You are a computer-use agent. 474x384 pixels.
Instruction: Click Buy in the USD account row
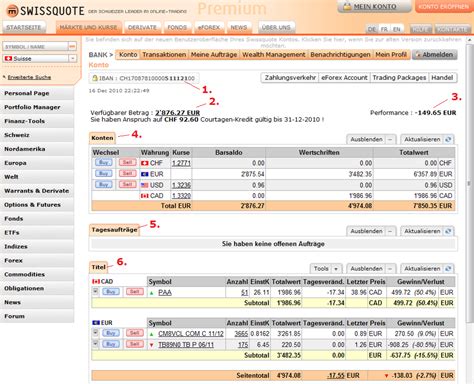pos(103,185)
